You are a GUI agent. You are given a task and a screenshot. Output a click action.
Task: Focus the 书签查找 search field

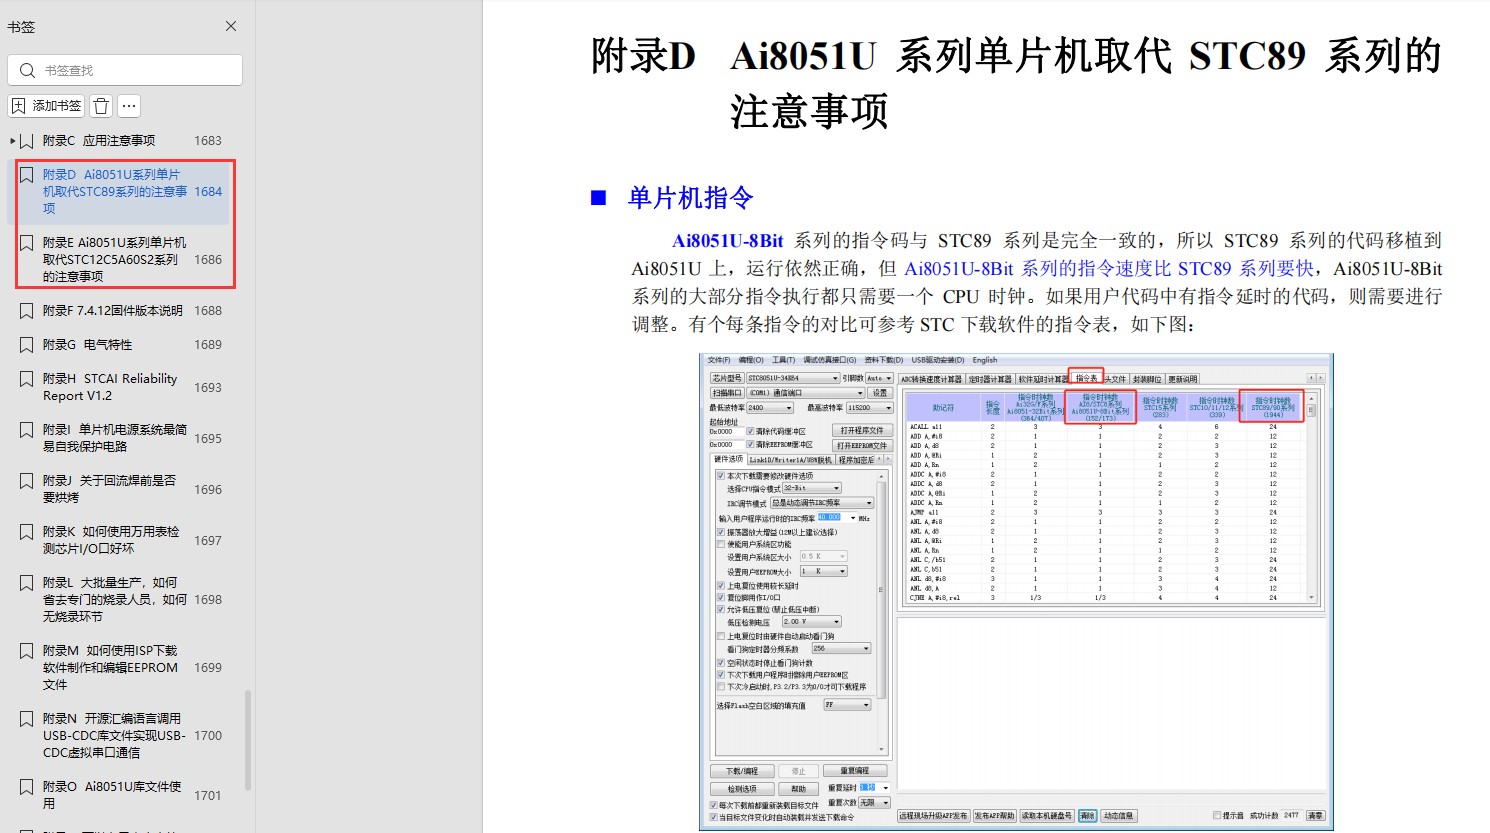(x=125, y=70)
